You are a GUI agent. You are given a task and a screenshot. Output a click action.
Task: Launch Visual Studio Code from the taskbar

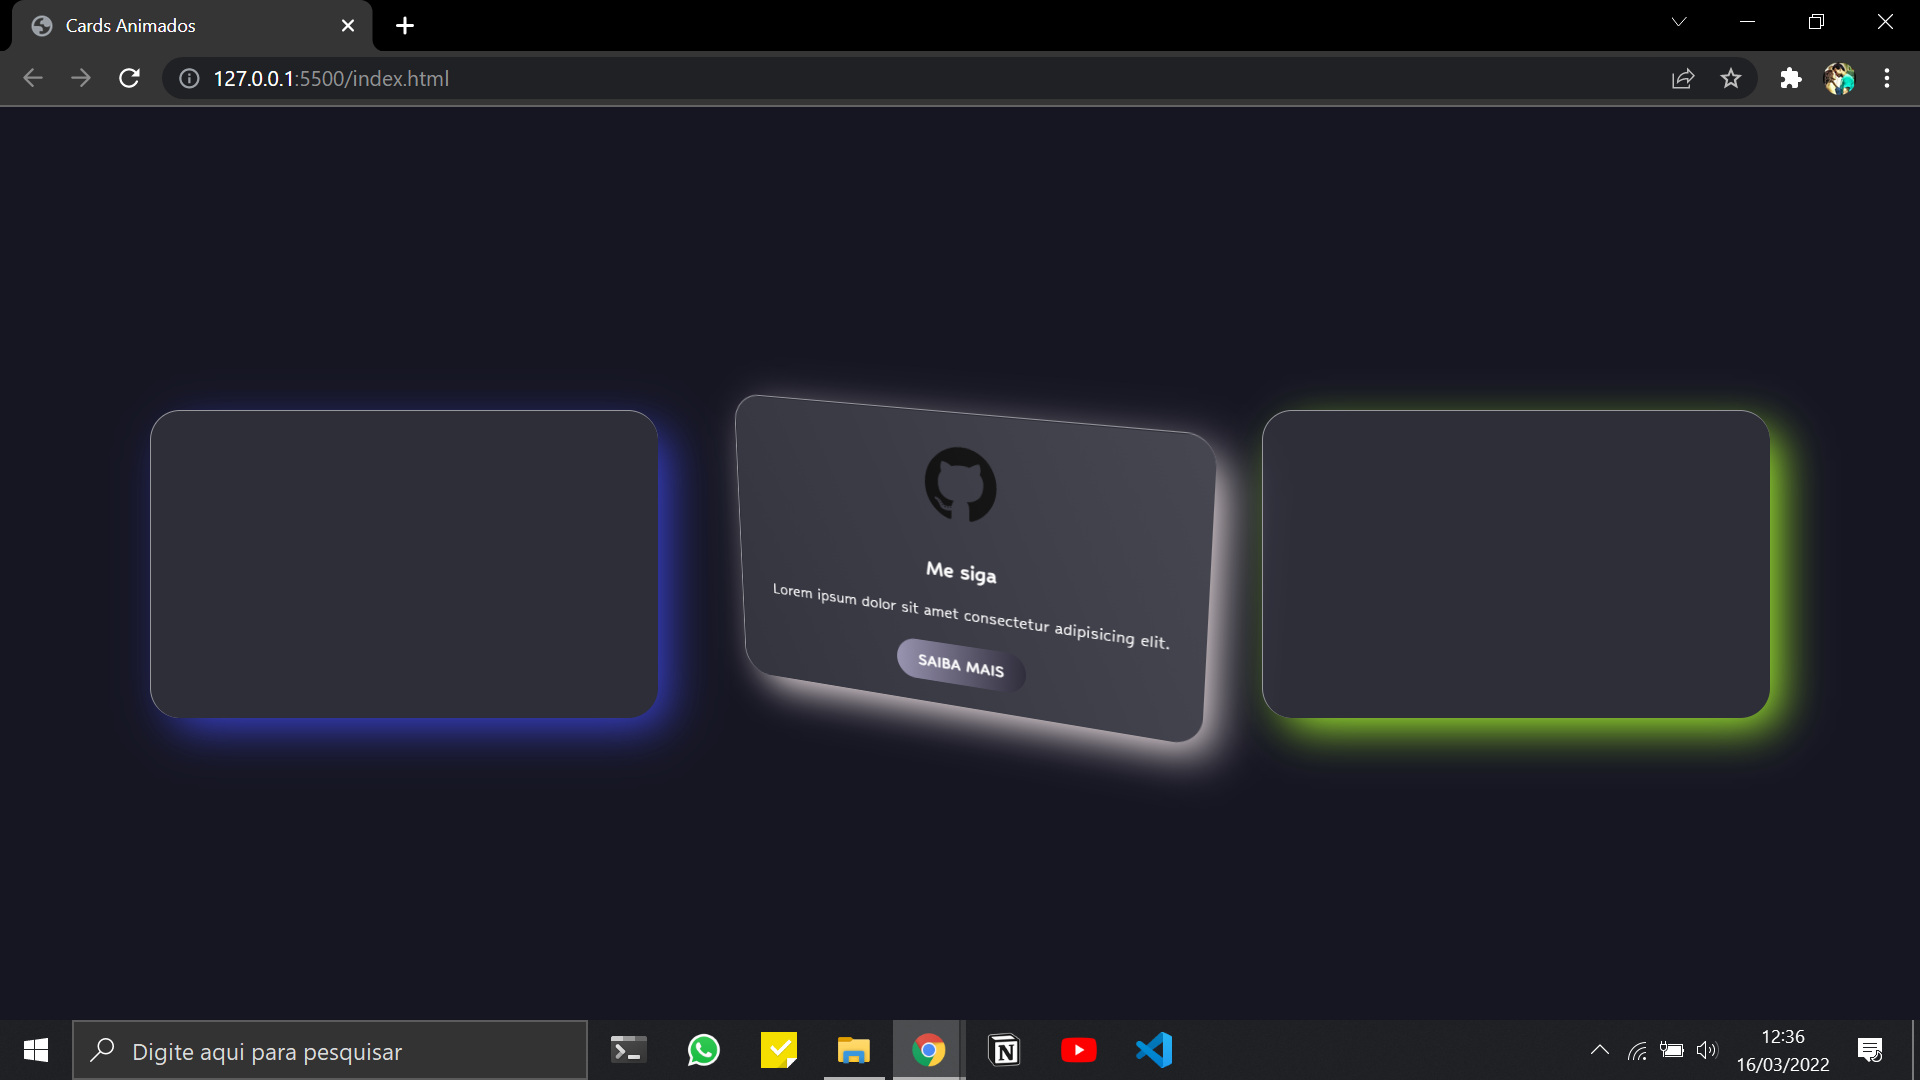pyautogui.click(x=1154, y=1049)
